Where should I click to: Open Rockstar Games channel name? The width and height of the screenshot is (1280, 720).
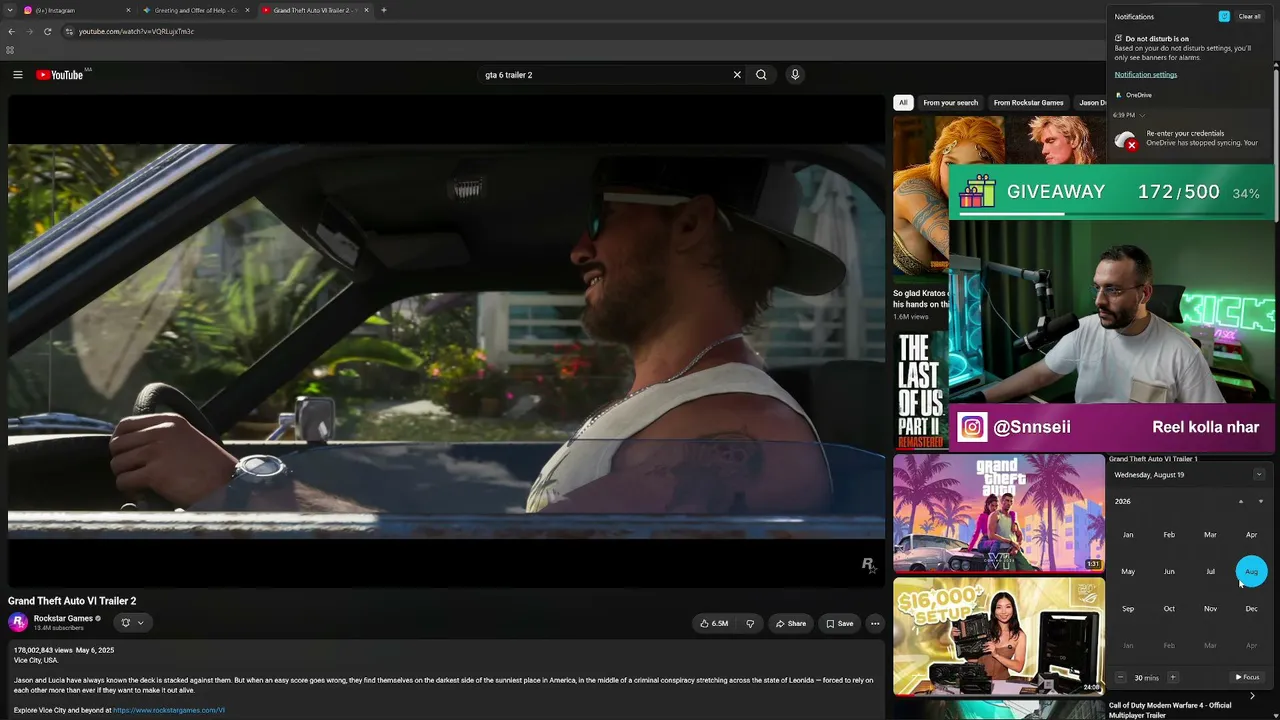pyautogui.click(x=63, y=618)
